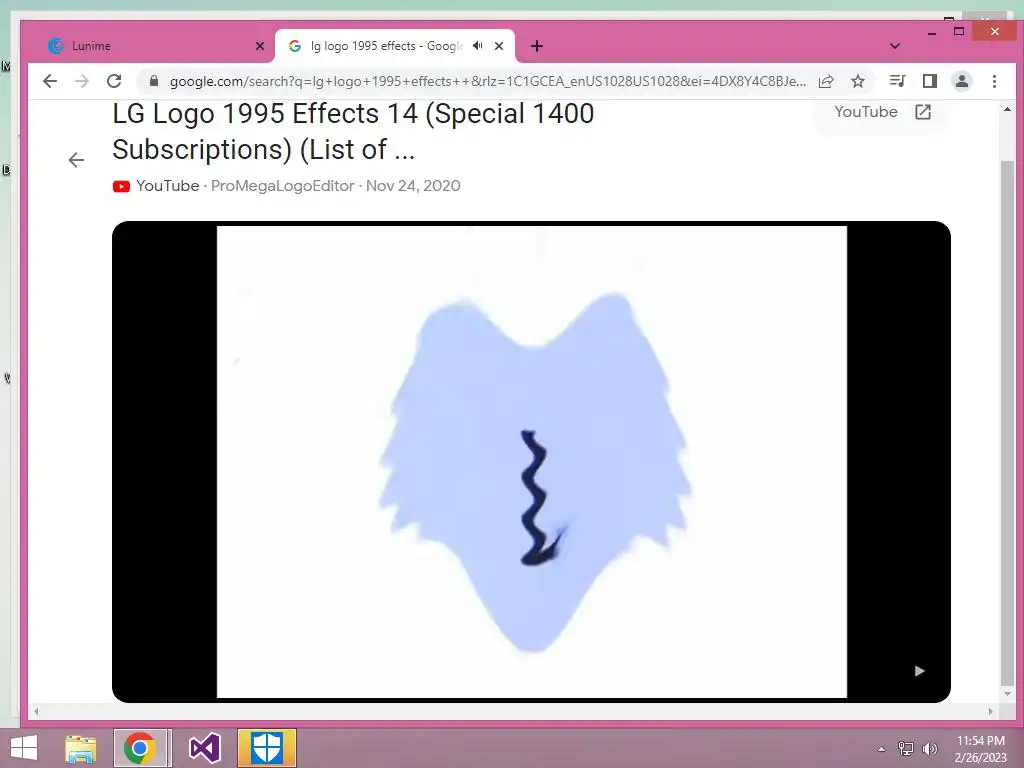Launch Visual Studio from the taskbar

coord(204,748)
